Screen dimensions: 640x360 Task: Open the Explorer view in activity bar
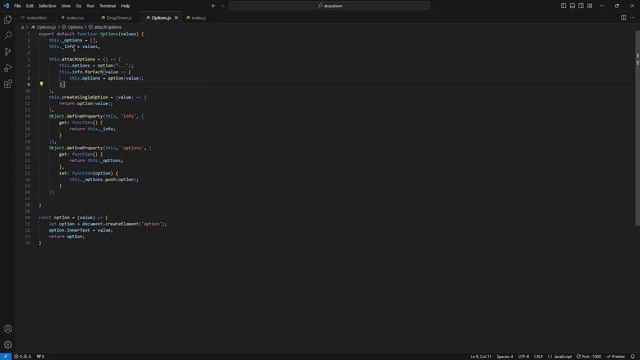coord(8,20)
